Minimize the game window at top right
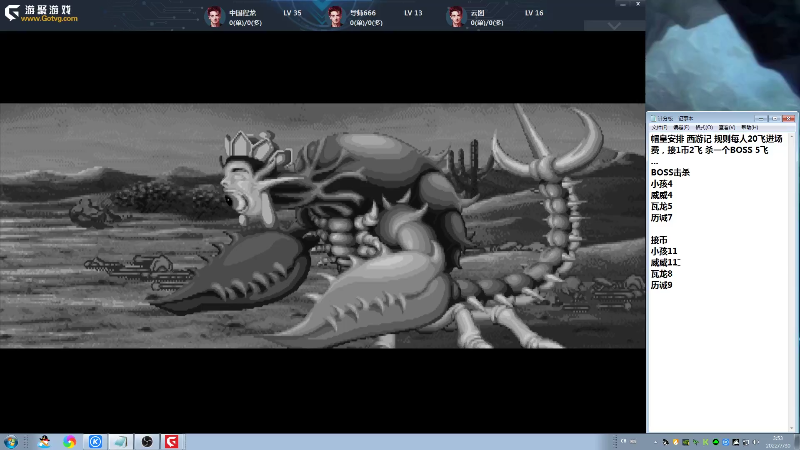 pyautogui.click(x=623, y=4)
